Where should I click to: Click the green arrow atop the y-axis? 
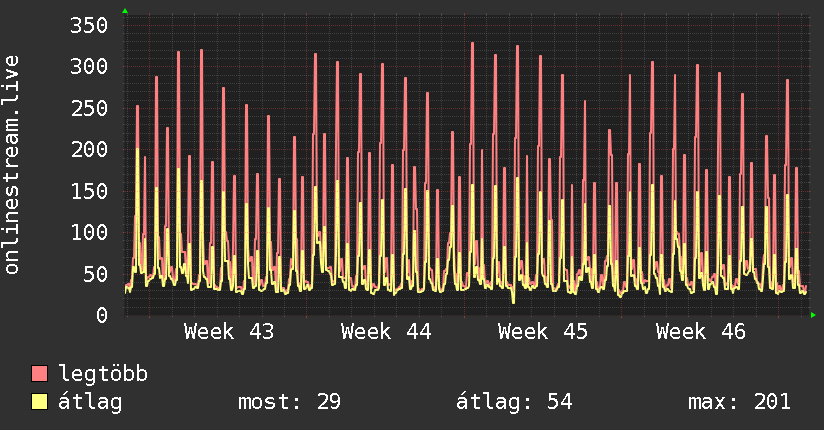125,11
